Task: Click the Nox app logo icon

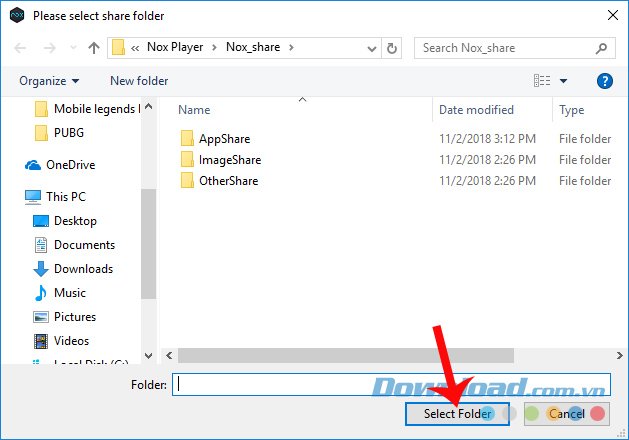Action: coord(16,16)
